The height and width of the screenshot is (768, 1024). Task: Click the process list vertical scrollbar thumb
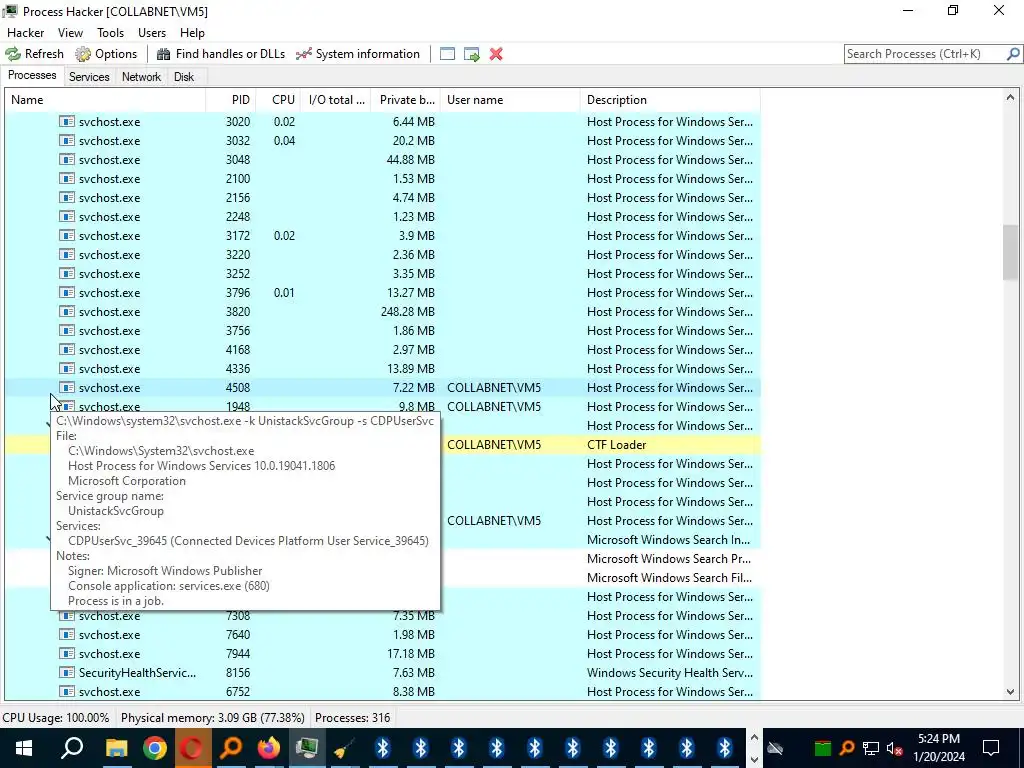[x=1010, y=253]
